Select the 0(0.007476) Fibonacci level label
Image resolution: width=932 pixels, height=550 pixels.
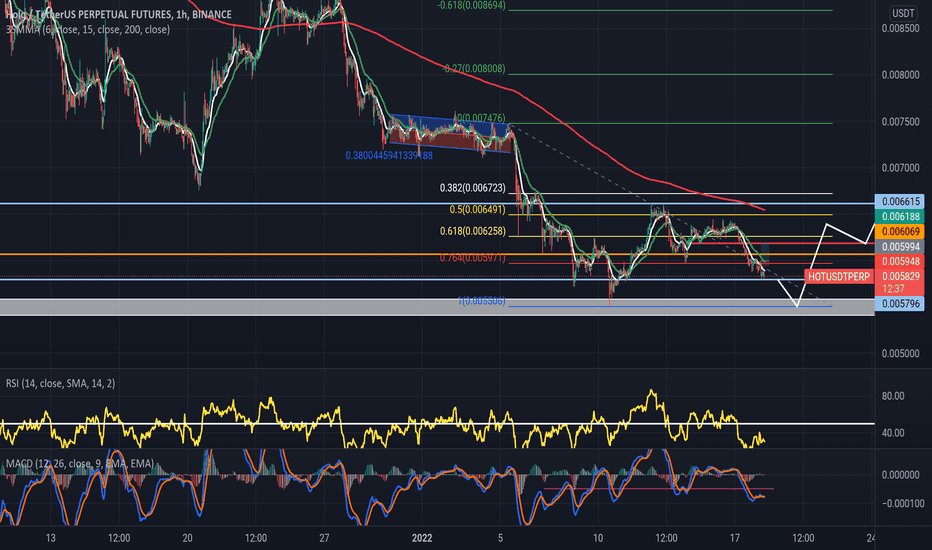(x=480, y=118)
